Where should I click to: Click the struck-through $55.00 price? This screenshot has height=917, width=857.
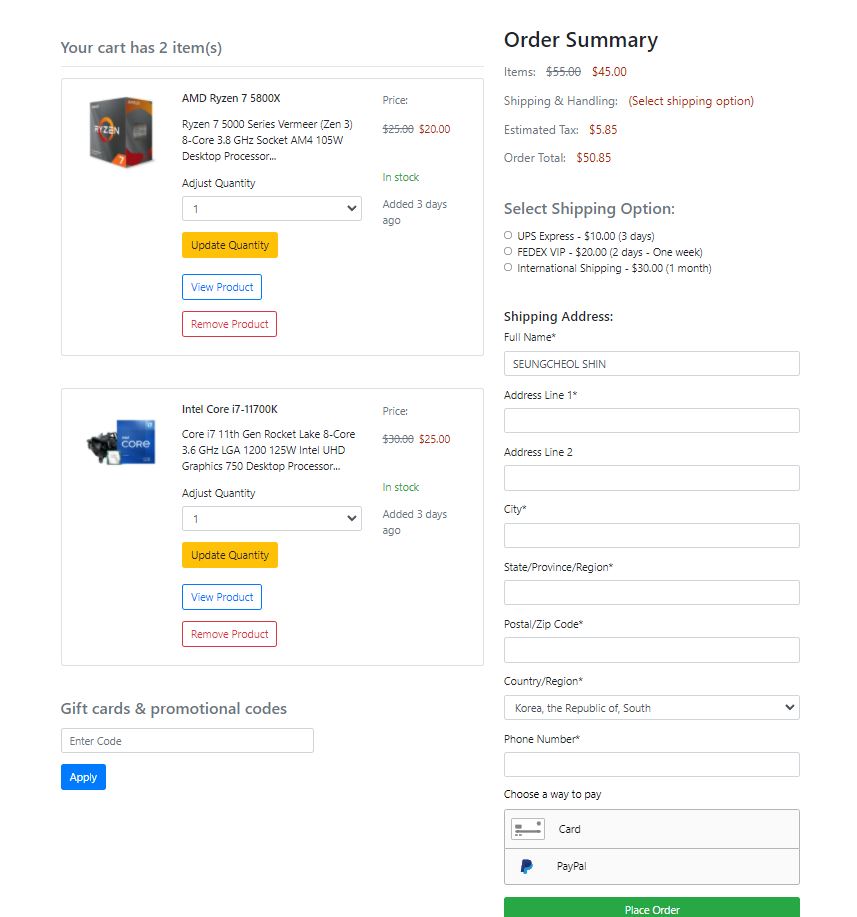[563, 71]
